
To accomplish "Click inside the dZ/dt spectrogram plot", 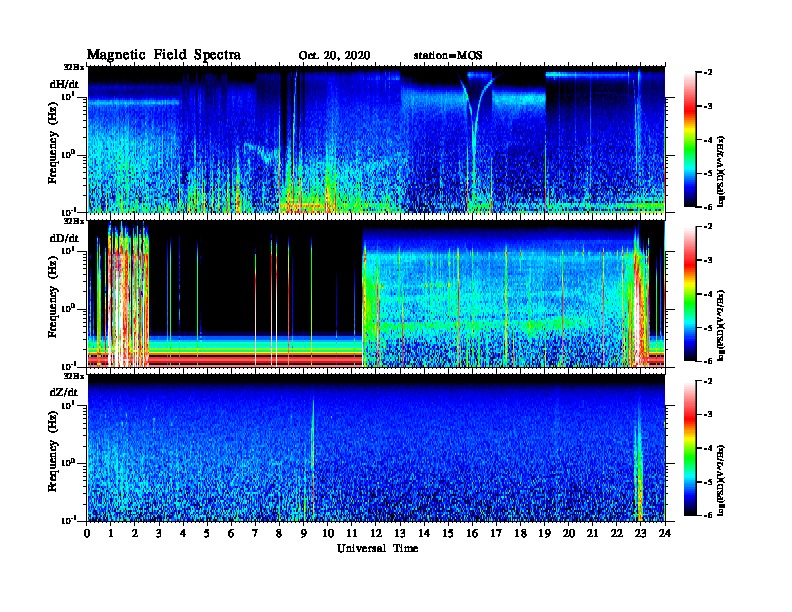I will coord(376,448).
